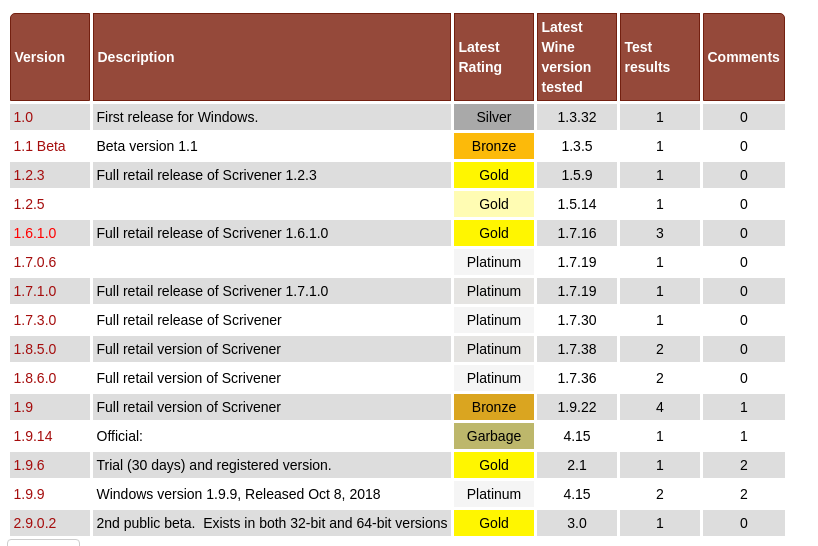The image size is (818, 546).
Task: Open version 1.9.14 link
Action: tap(33, 436)
